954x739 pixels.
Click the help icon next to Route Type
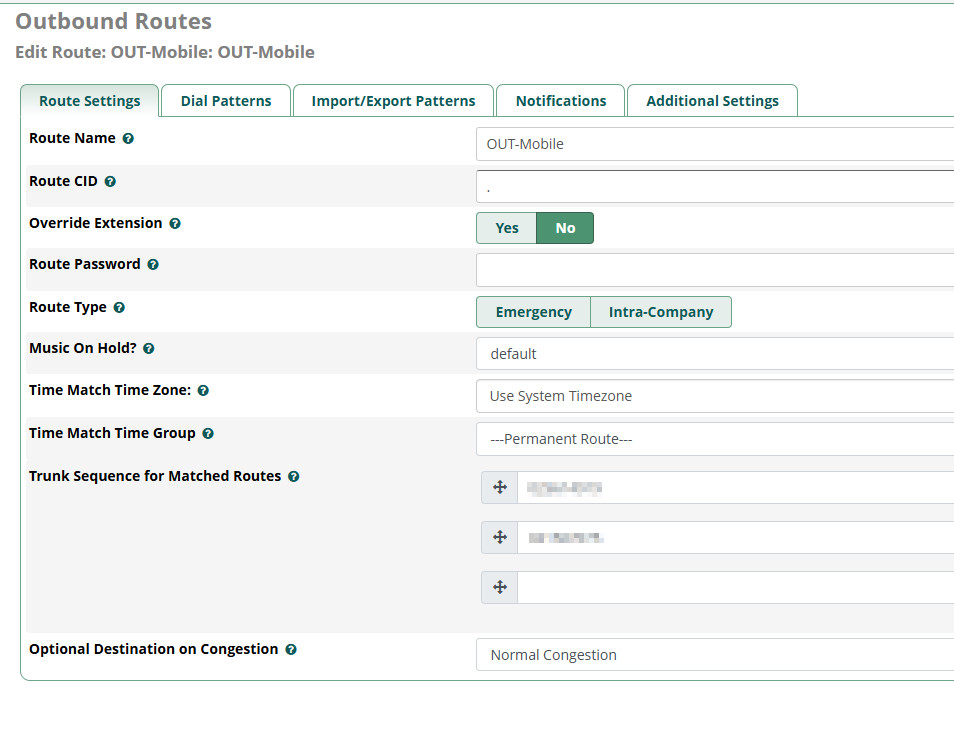119,308
